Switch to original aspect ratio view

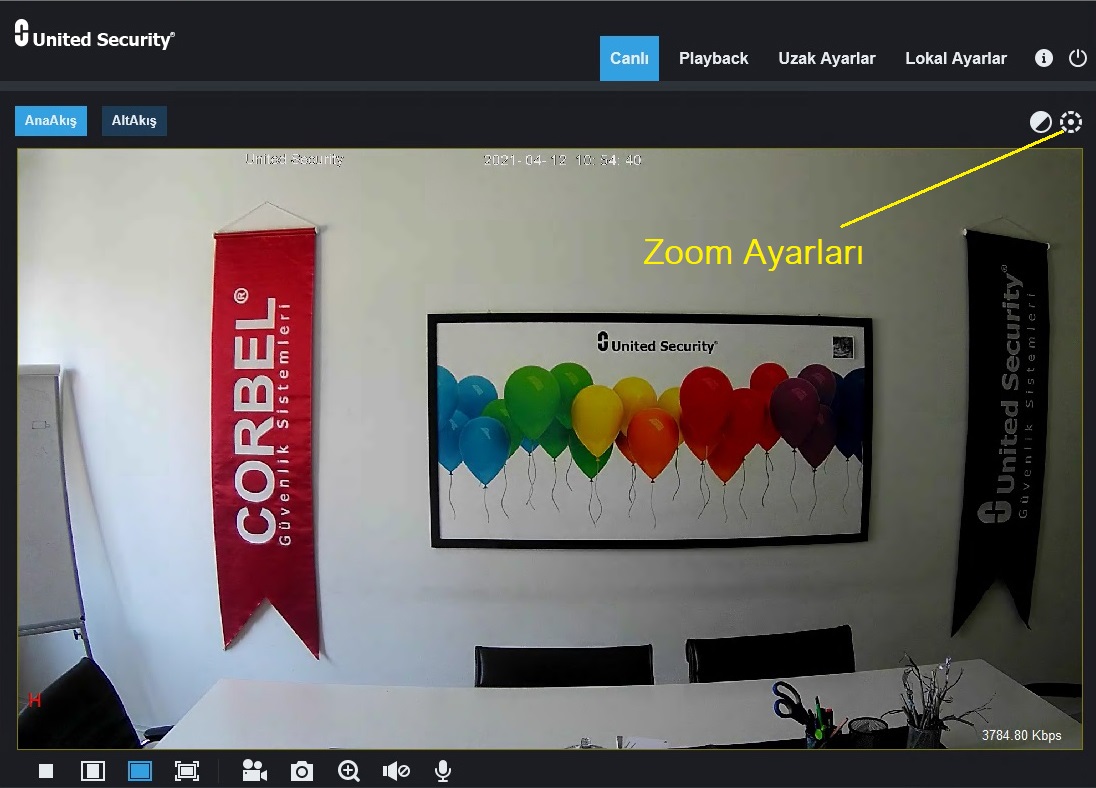point(93,771)
